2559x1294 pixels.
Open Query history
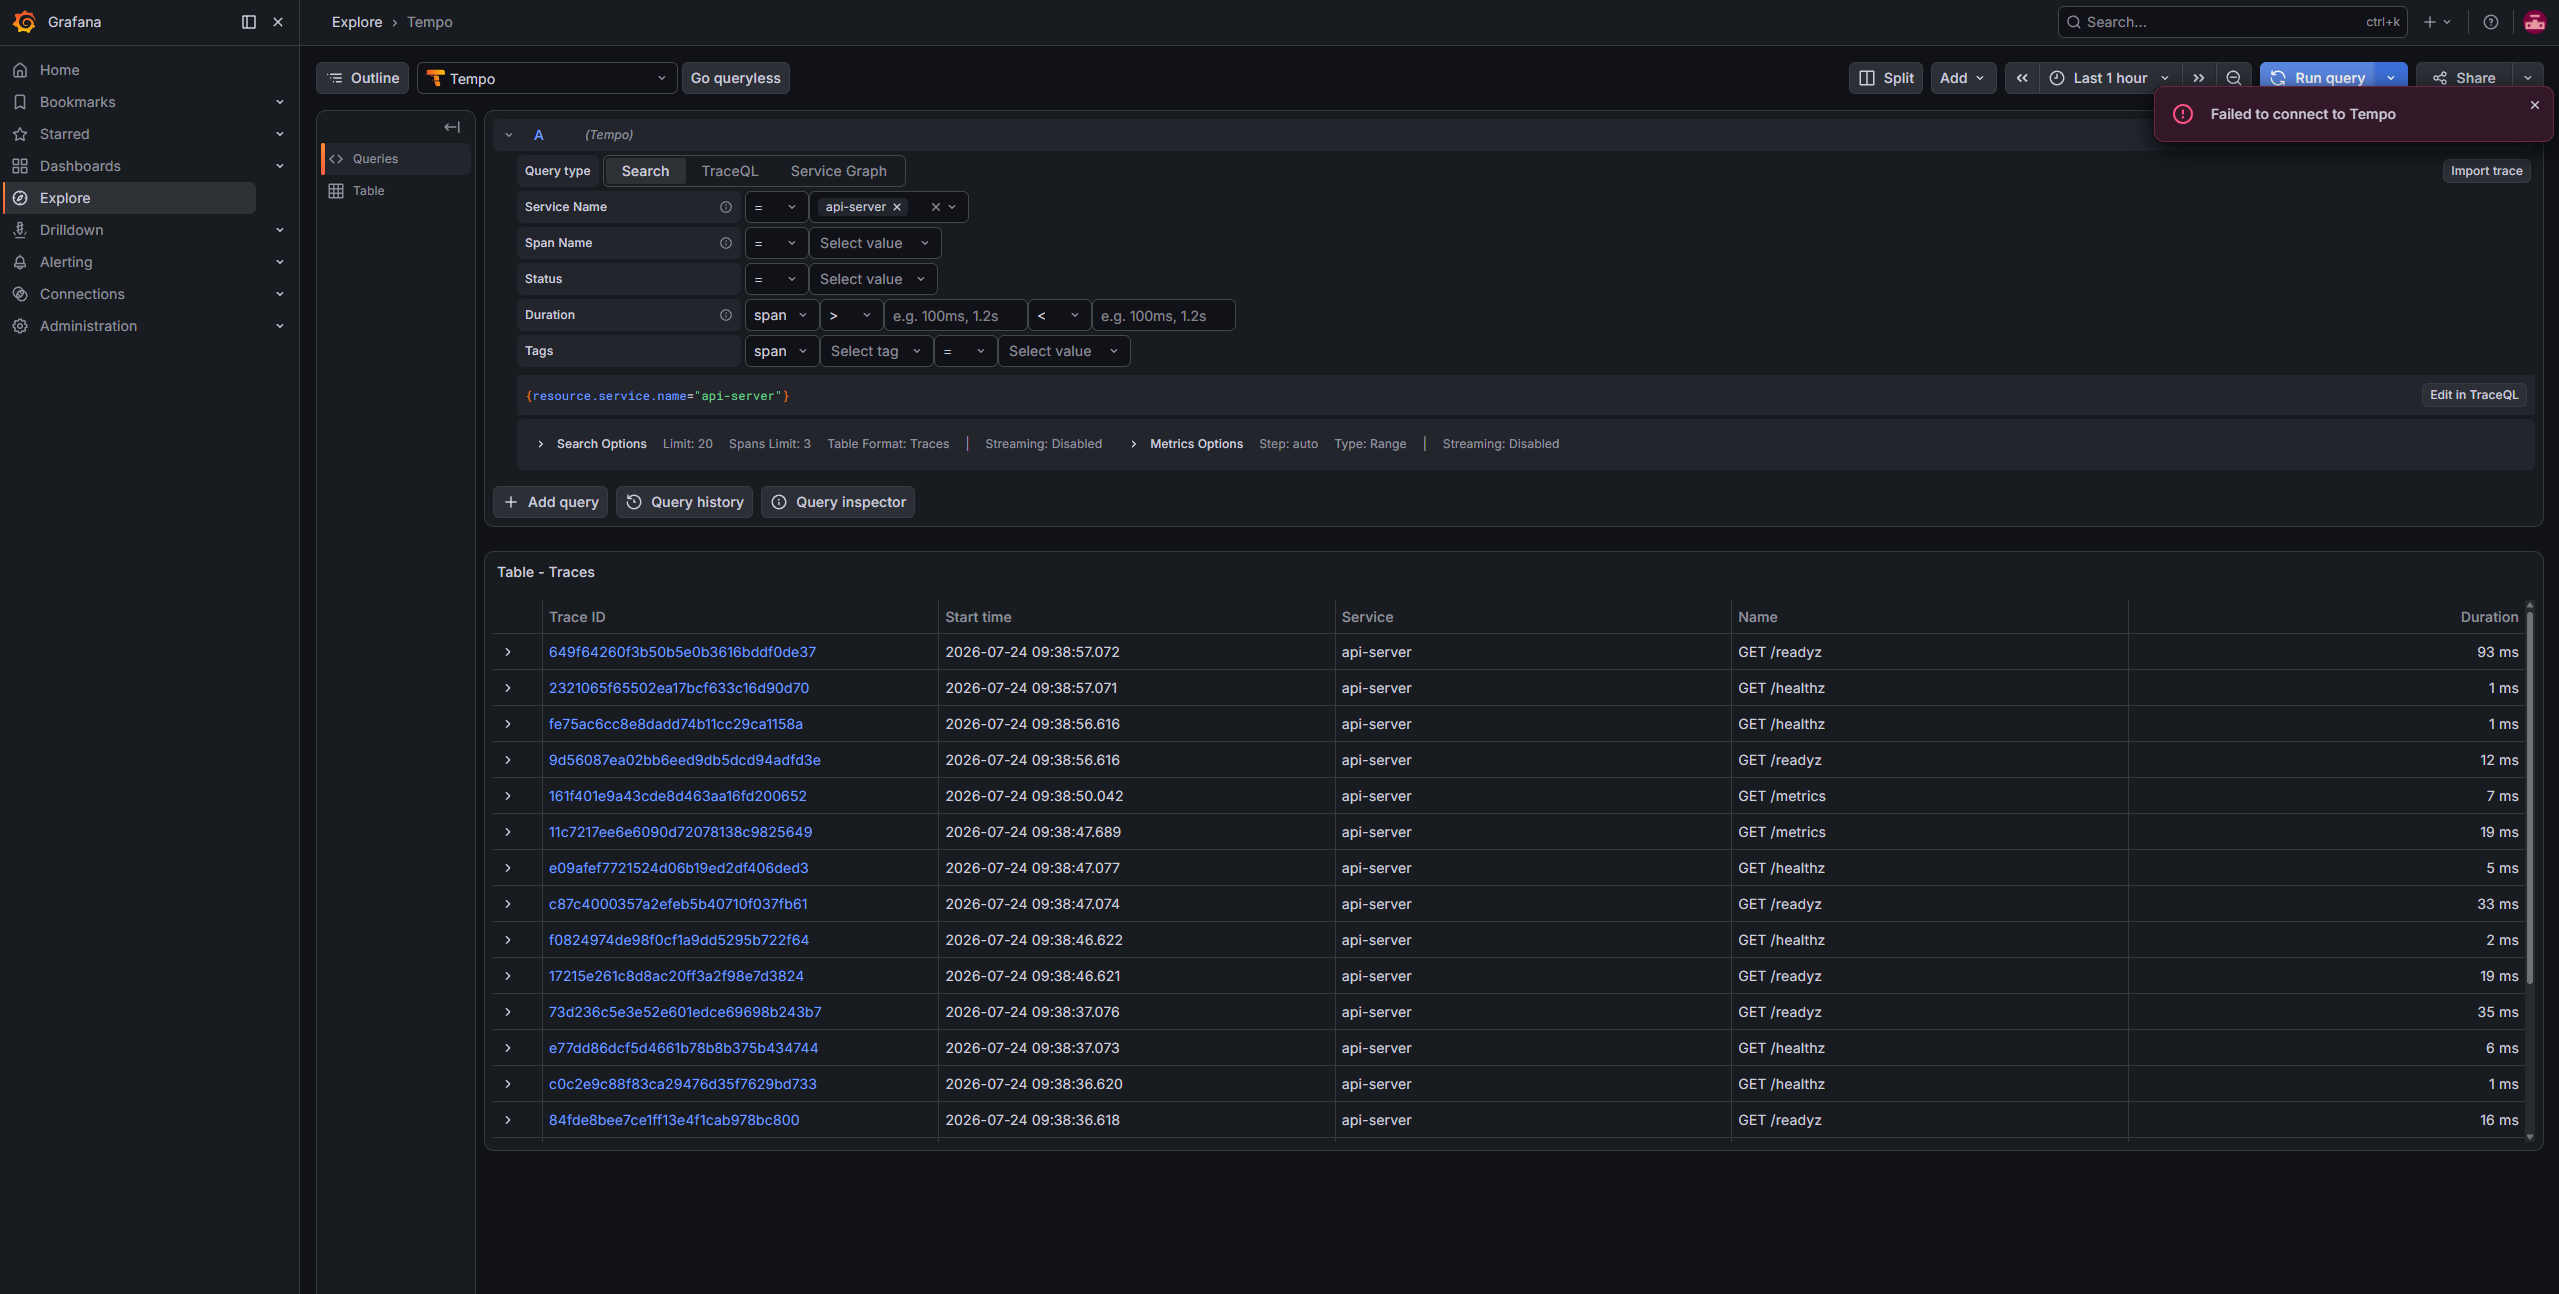click(x=684, y=502)
